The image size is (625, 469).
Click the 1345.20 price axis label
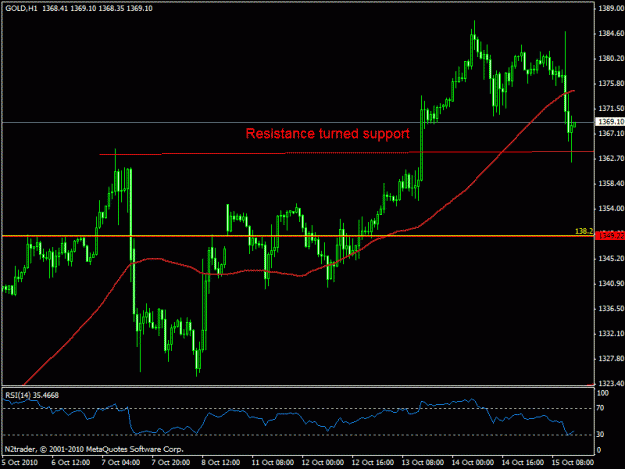[611, 259]
